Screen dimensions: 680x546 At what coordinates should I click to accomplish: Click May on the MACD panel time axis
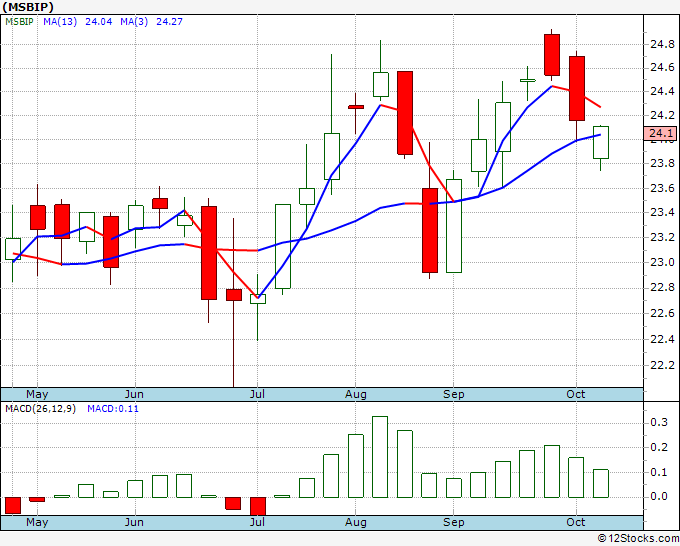point(37,522)
